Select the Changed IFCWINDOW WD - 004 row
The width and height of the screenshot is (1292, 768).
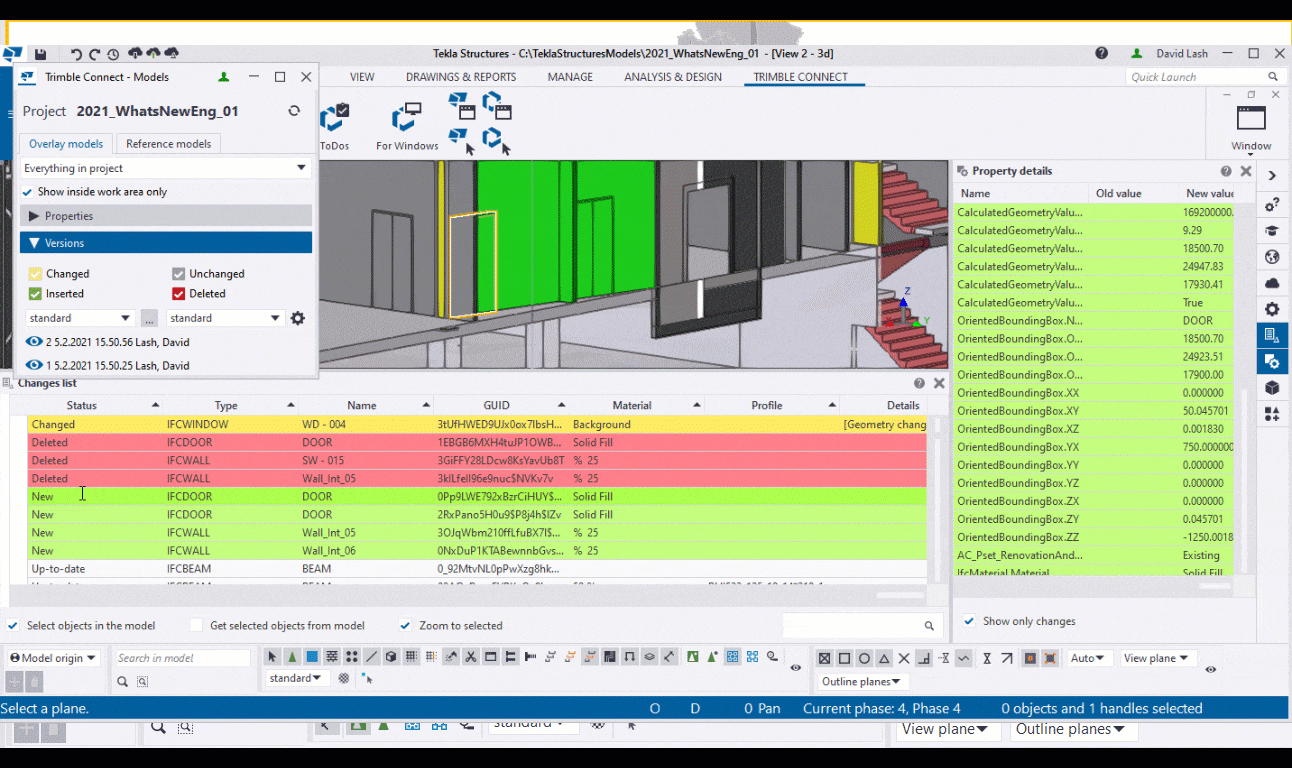point(477,424)
